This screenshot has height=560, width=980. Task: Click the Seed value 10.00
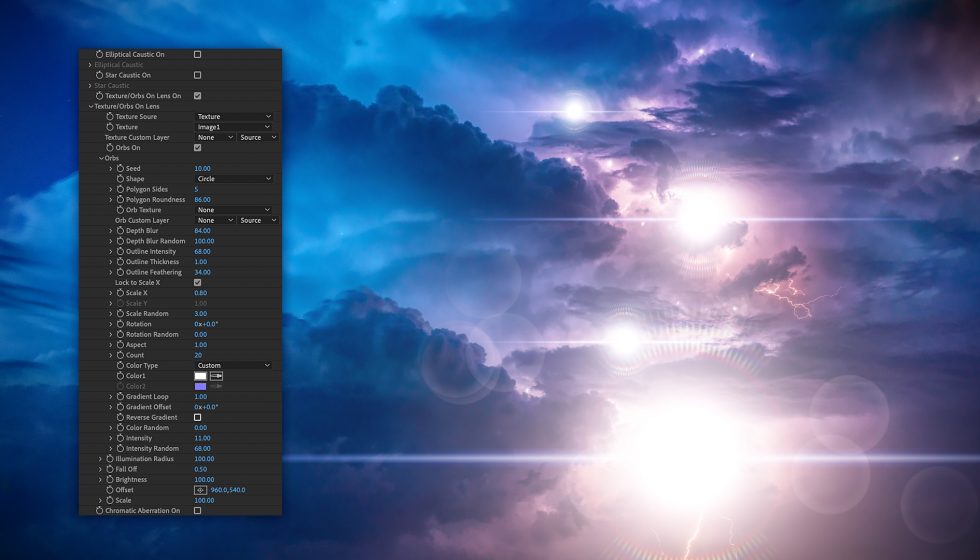click(202, 168)
